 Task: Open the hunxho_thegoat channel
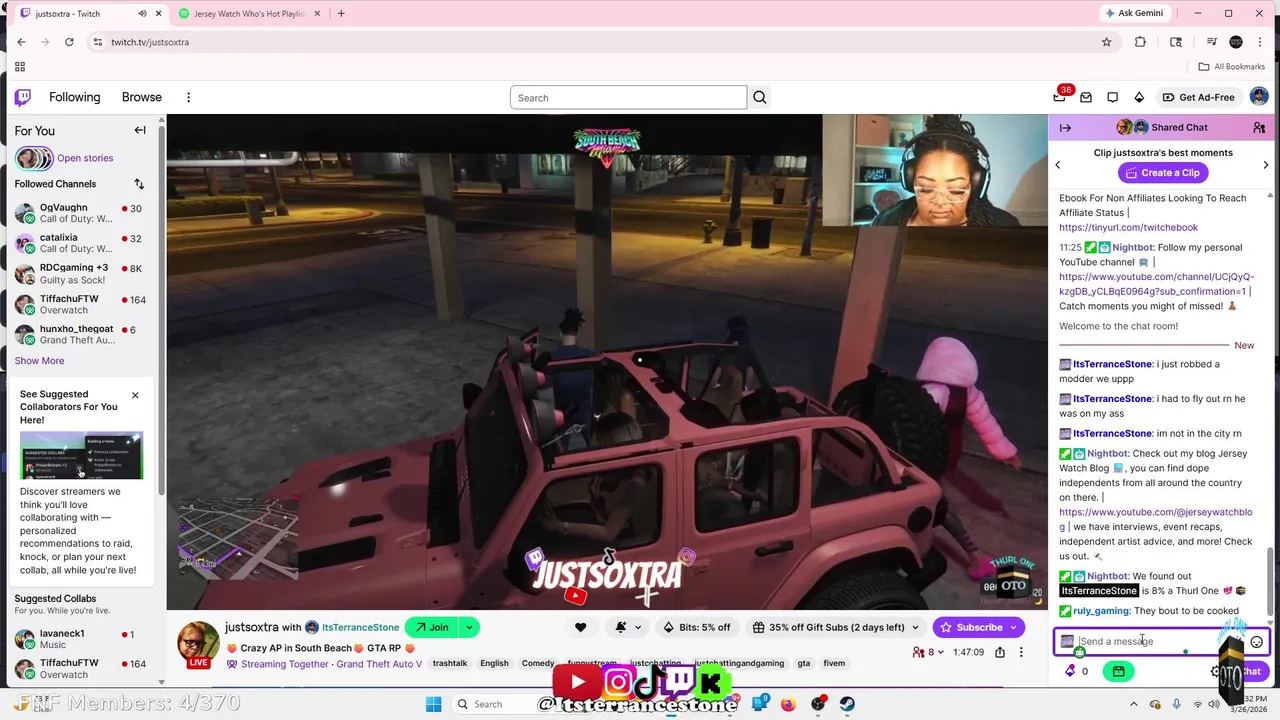[80, 335]
